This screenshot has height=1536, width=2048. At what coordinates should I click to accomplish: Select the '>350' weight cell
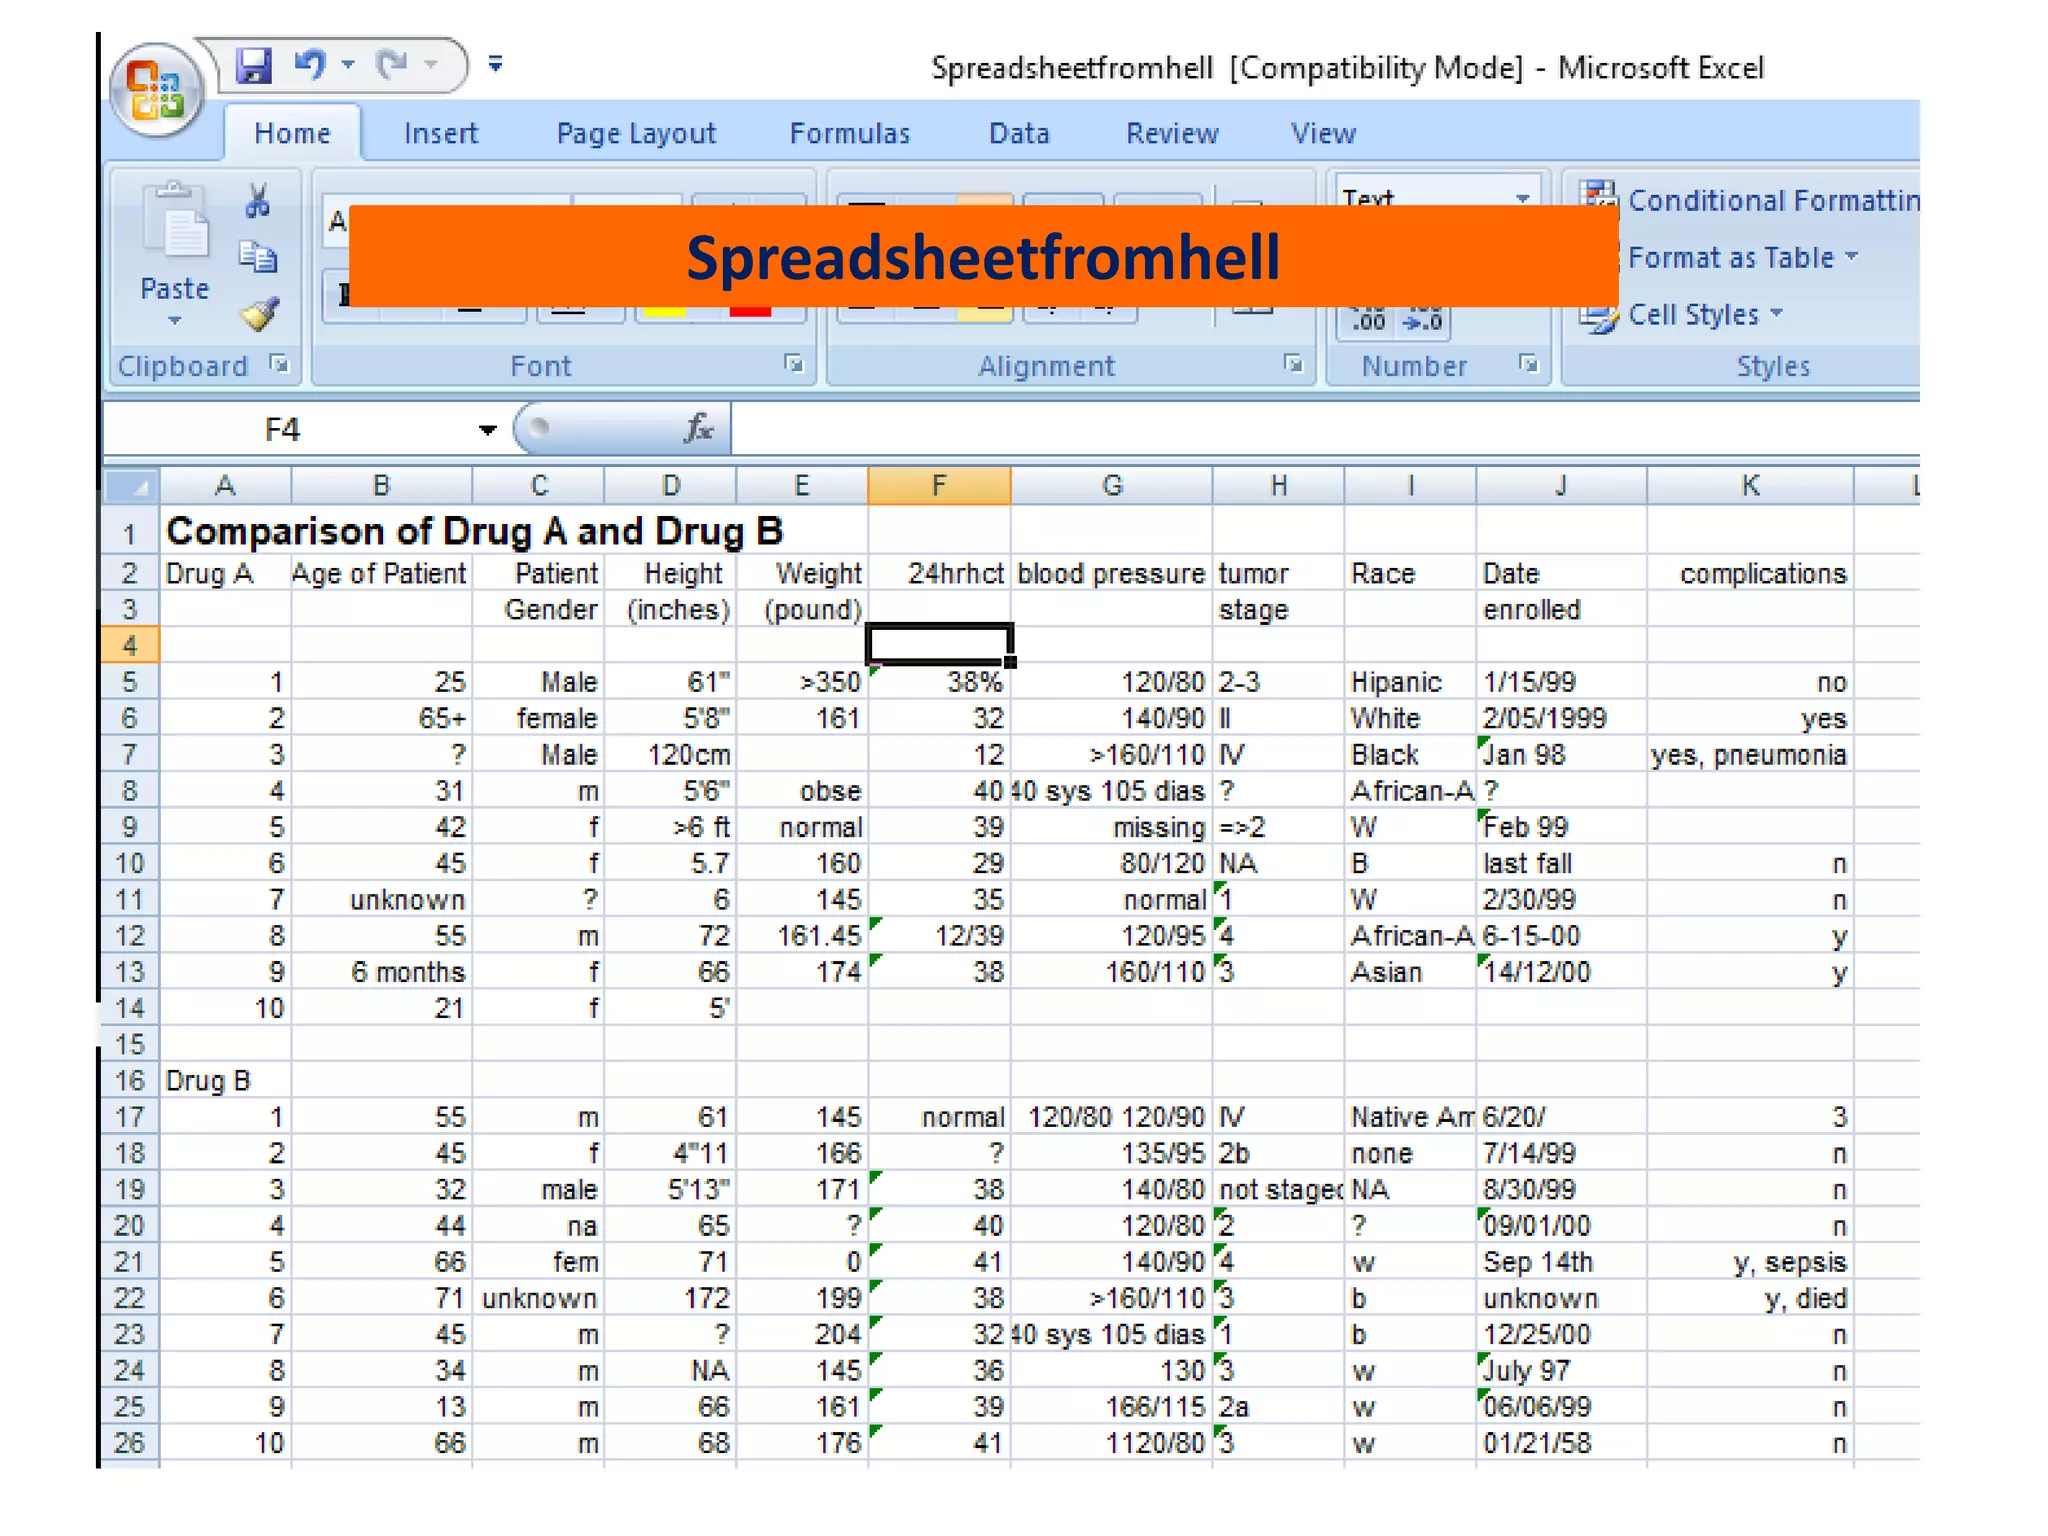802,682
